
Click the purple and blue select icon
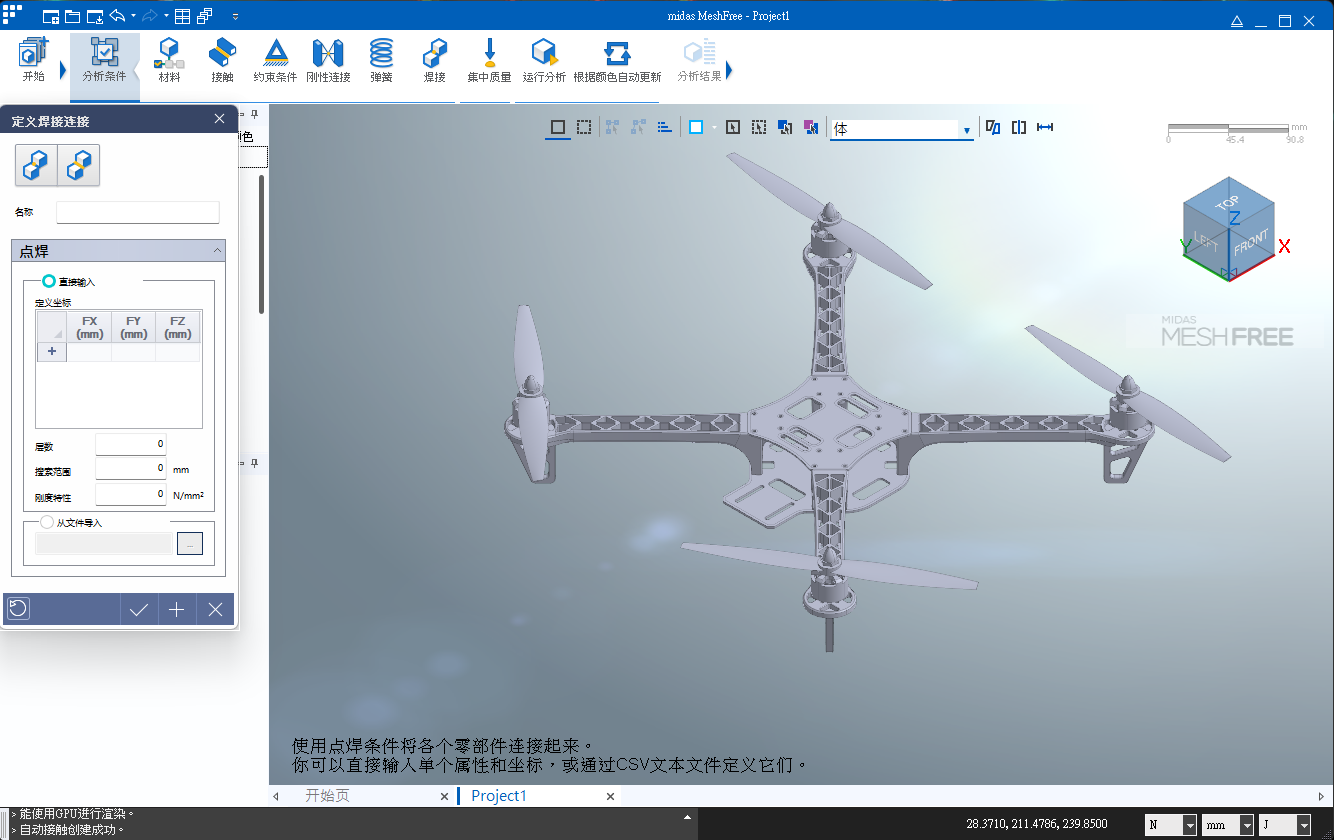pos(811,127)
